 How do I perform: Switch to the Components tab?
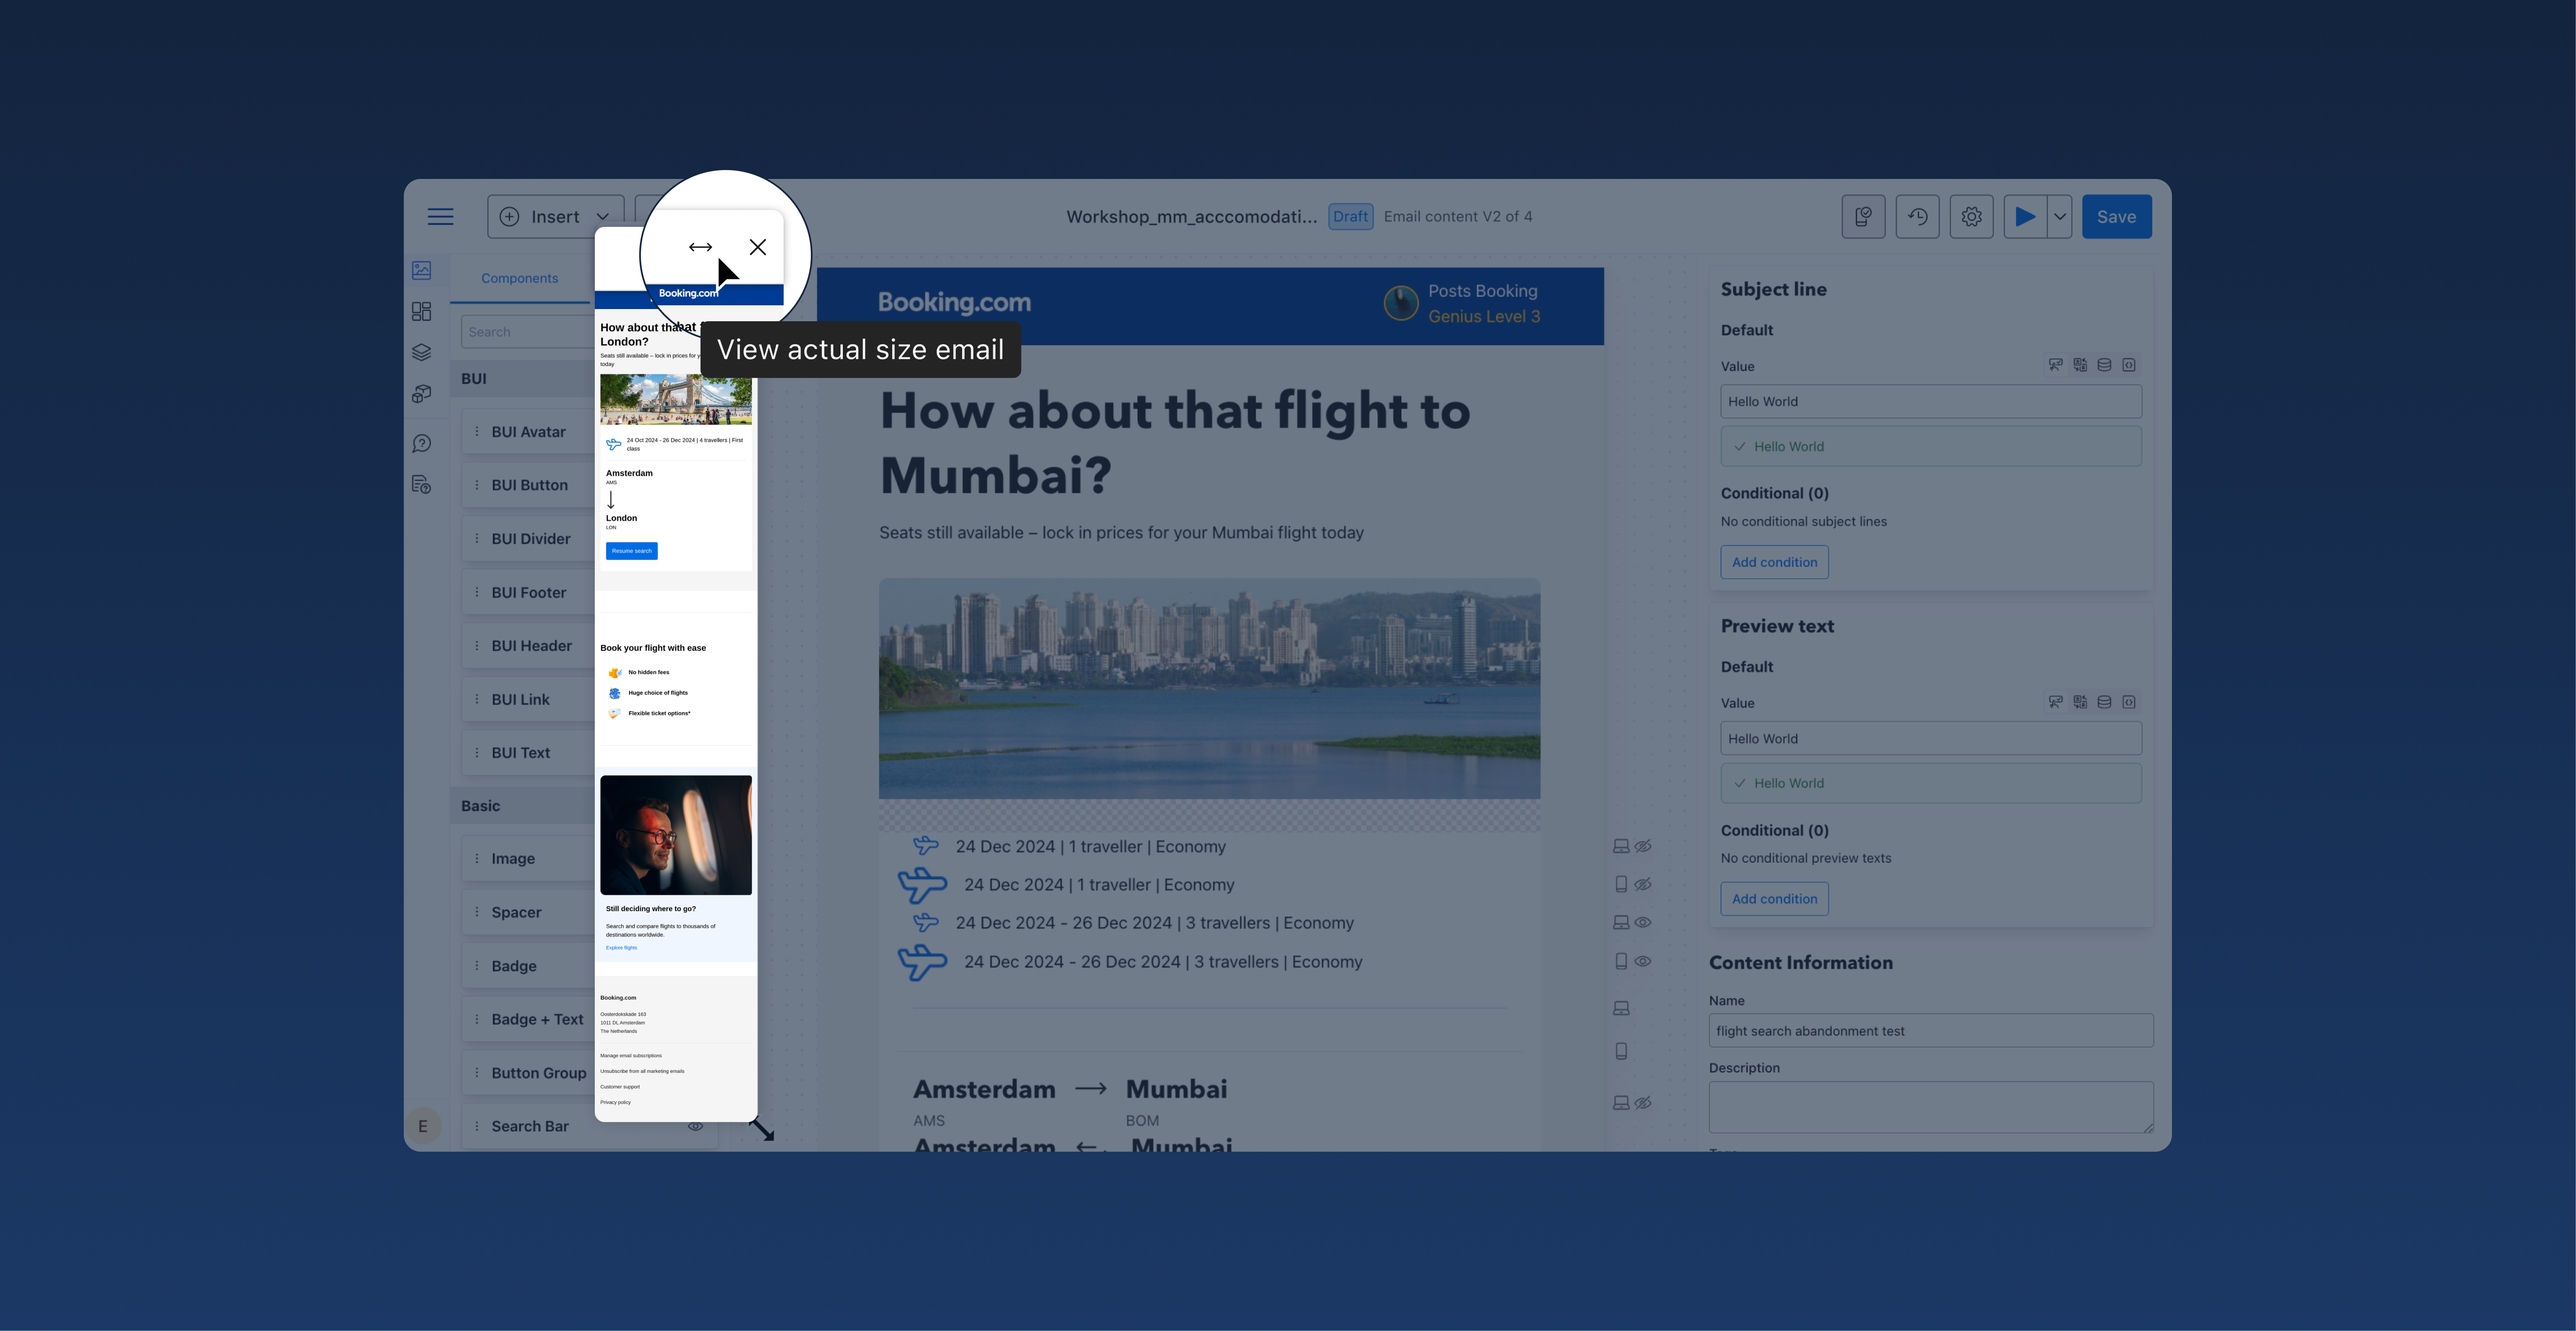tap(519, 279)
